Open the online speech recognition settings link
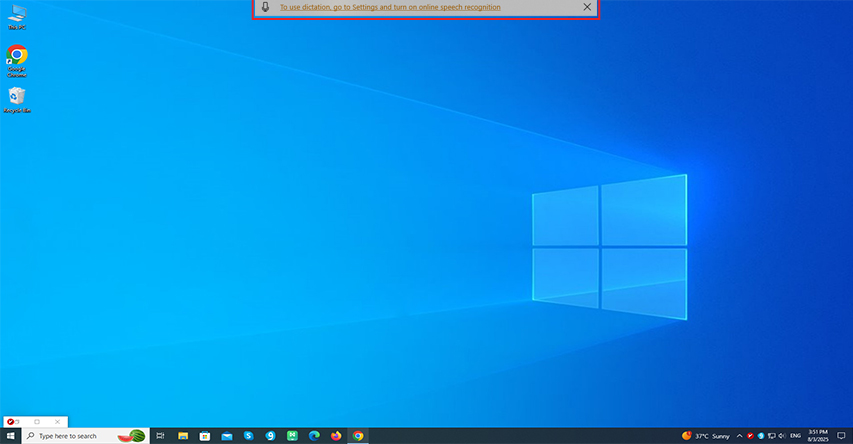This screenshot has width=853, height=444. pos(390,7)
